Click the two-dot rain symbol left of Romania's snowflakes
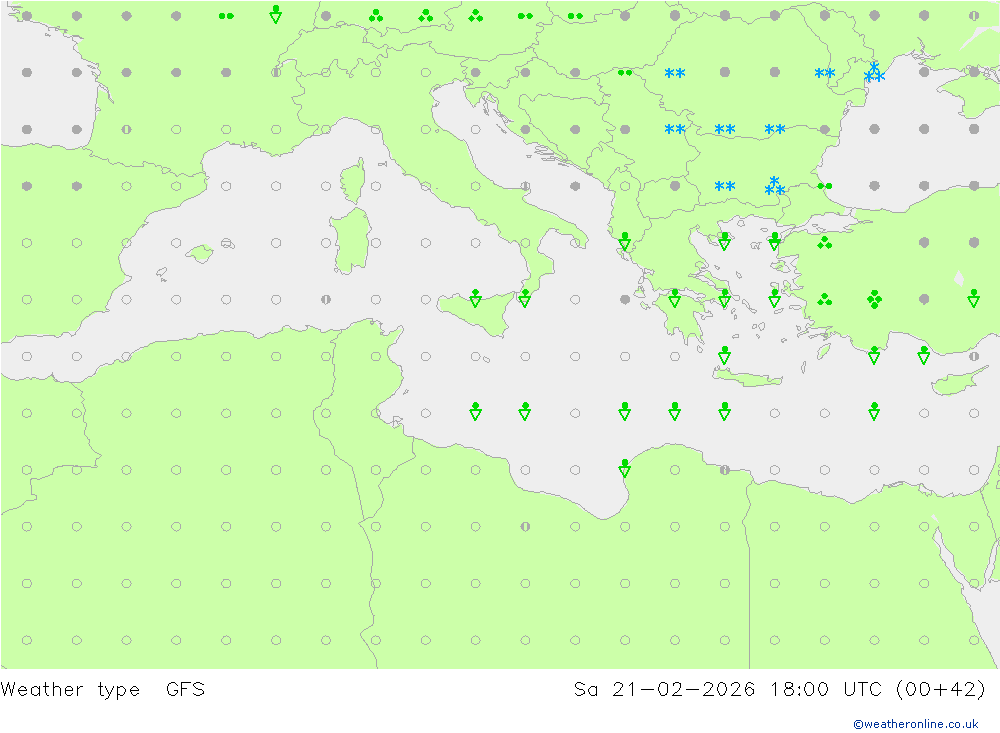Screen dimensions: 1000x733 625,73
